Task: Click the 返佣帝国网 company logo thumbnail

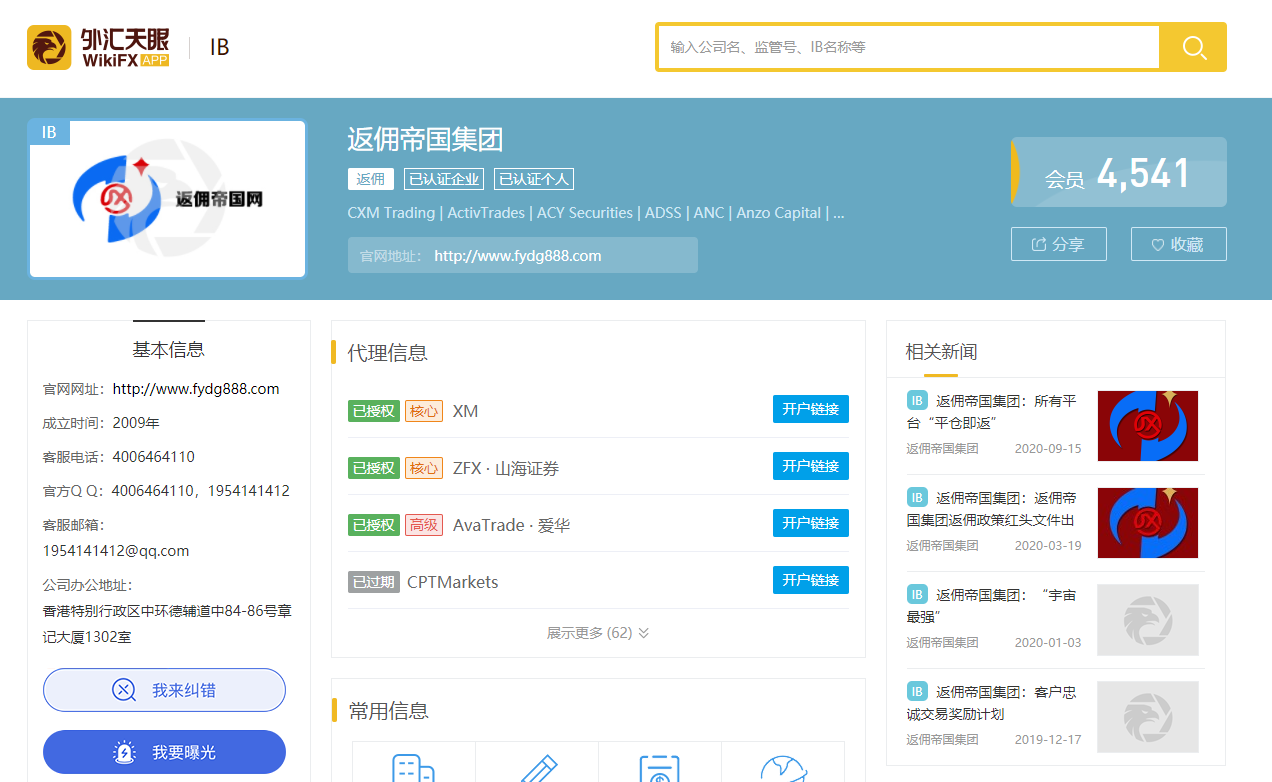Action: pos(167,199)
